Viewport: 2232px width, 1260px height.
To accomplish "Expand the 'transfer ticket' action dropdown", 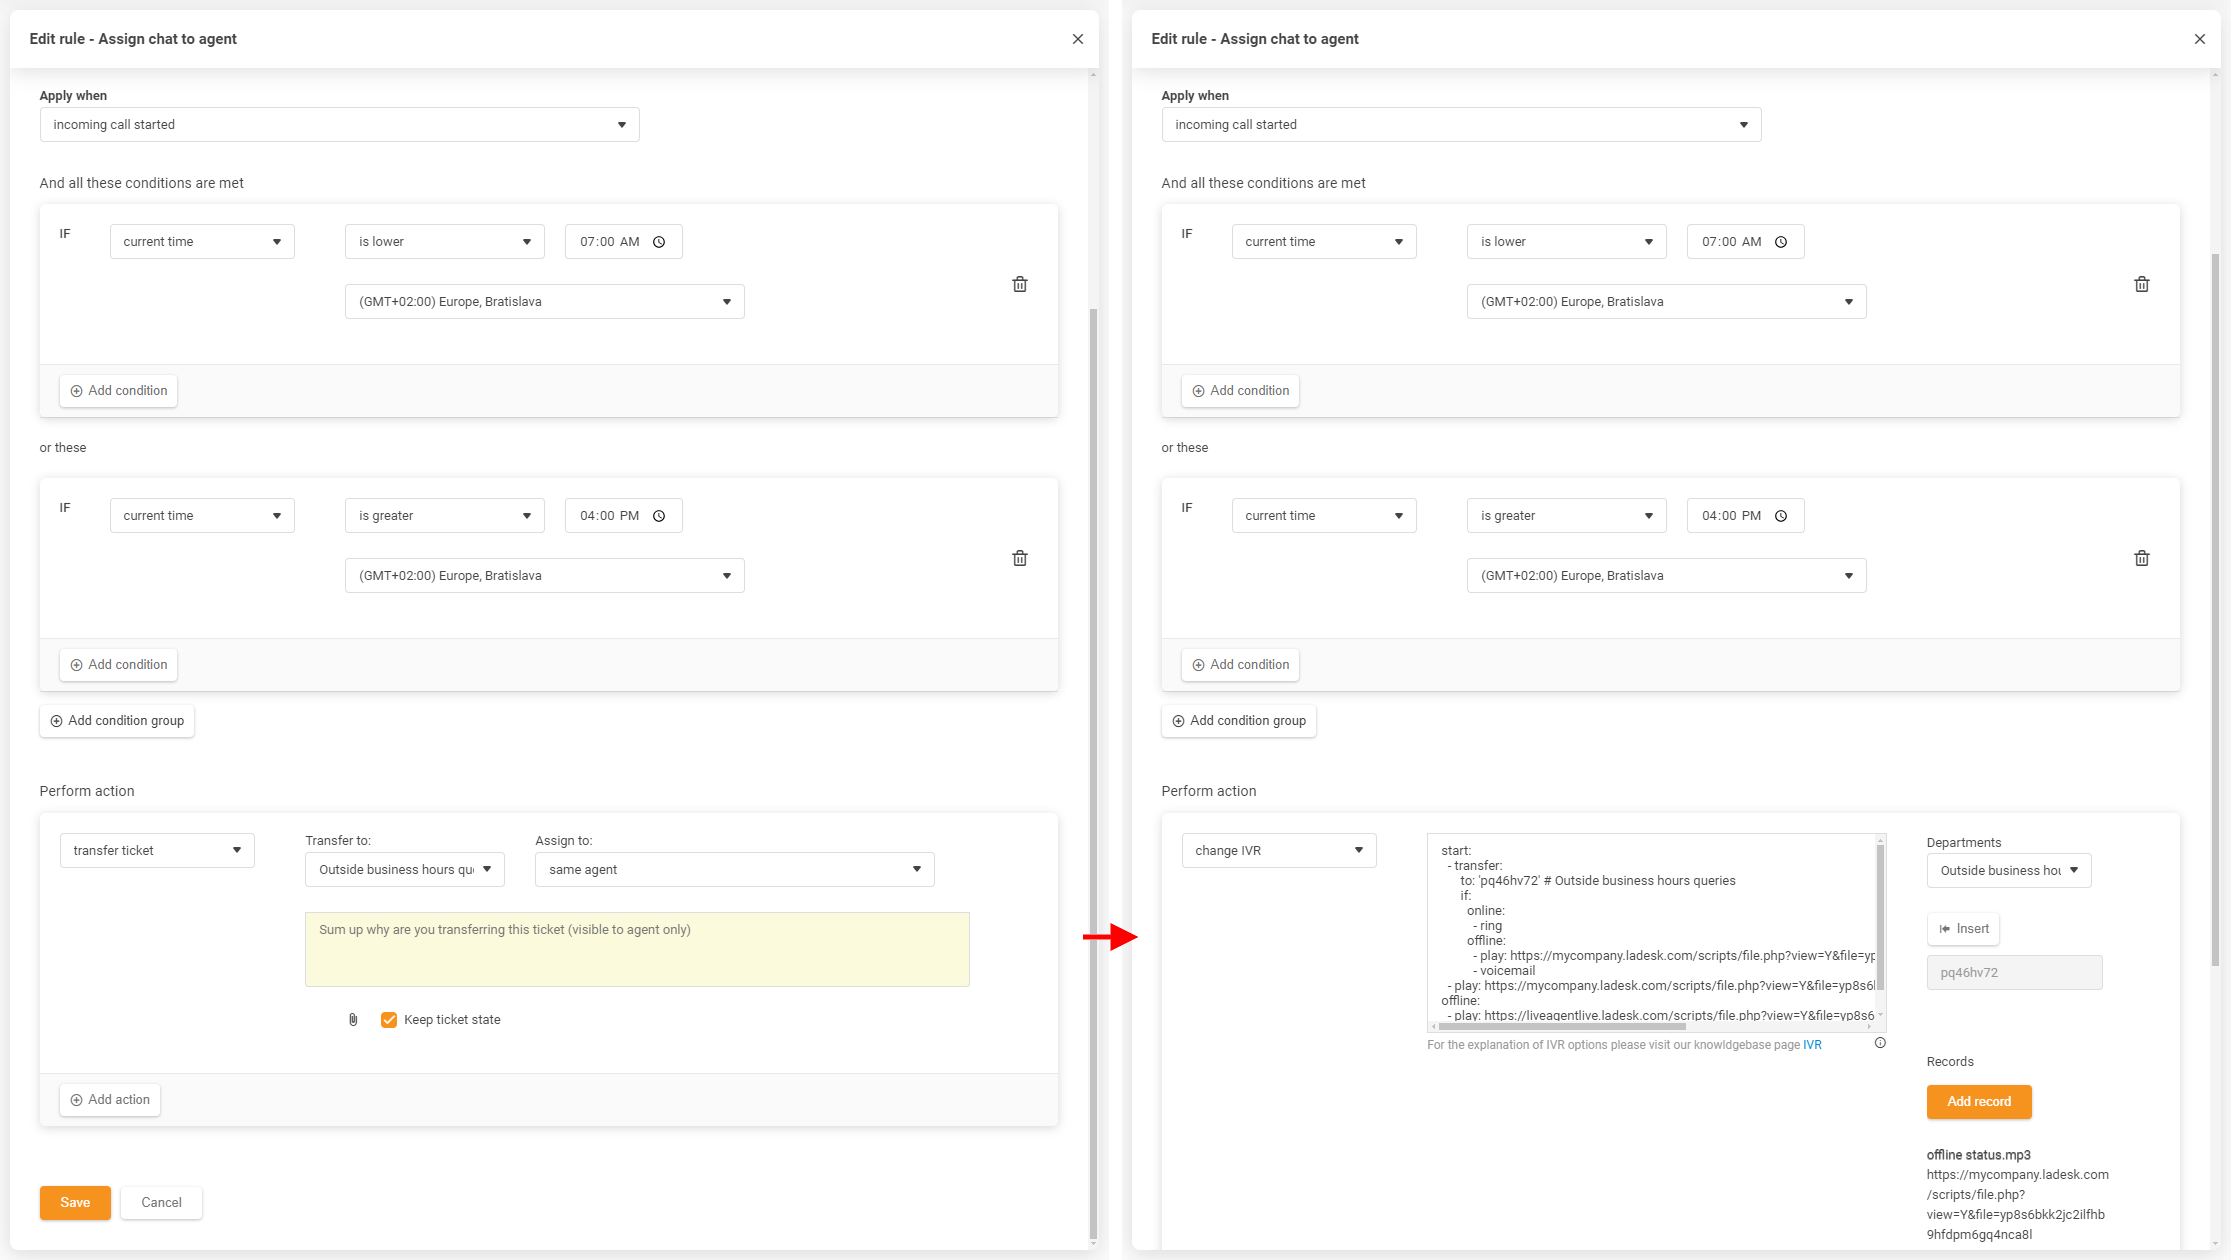I will (x=157, y=850).
